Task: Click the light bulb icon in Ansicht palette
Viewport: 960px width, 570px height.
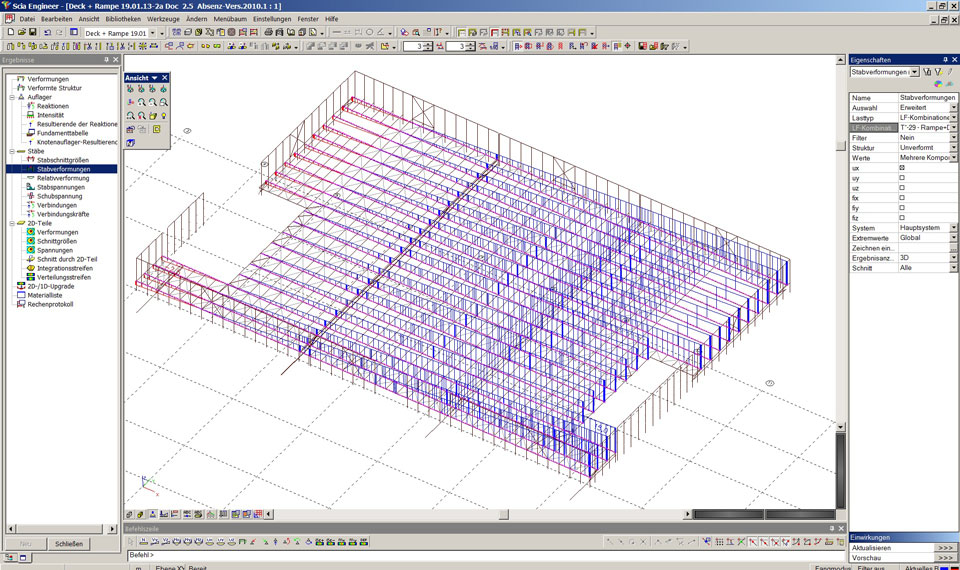Action: pyautogui.click(x=162, y=115)
